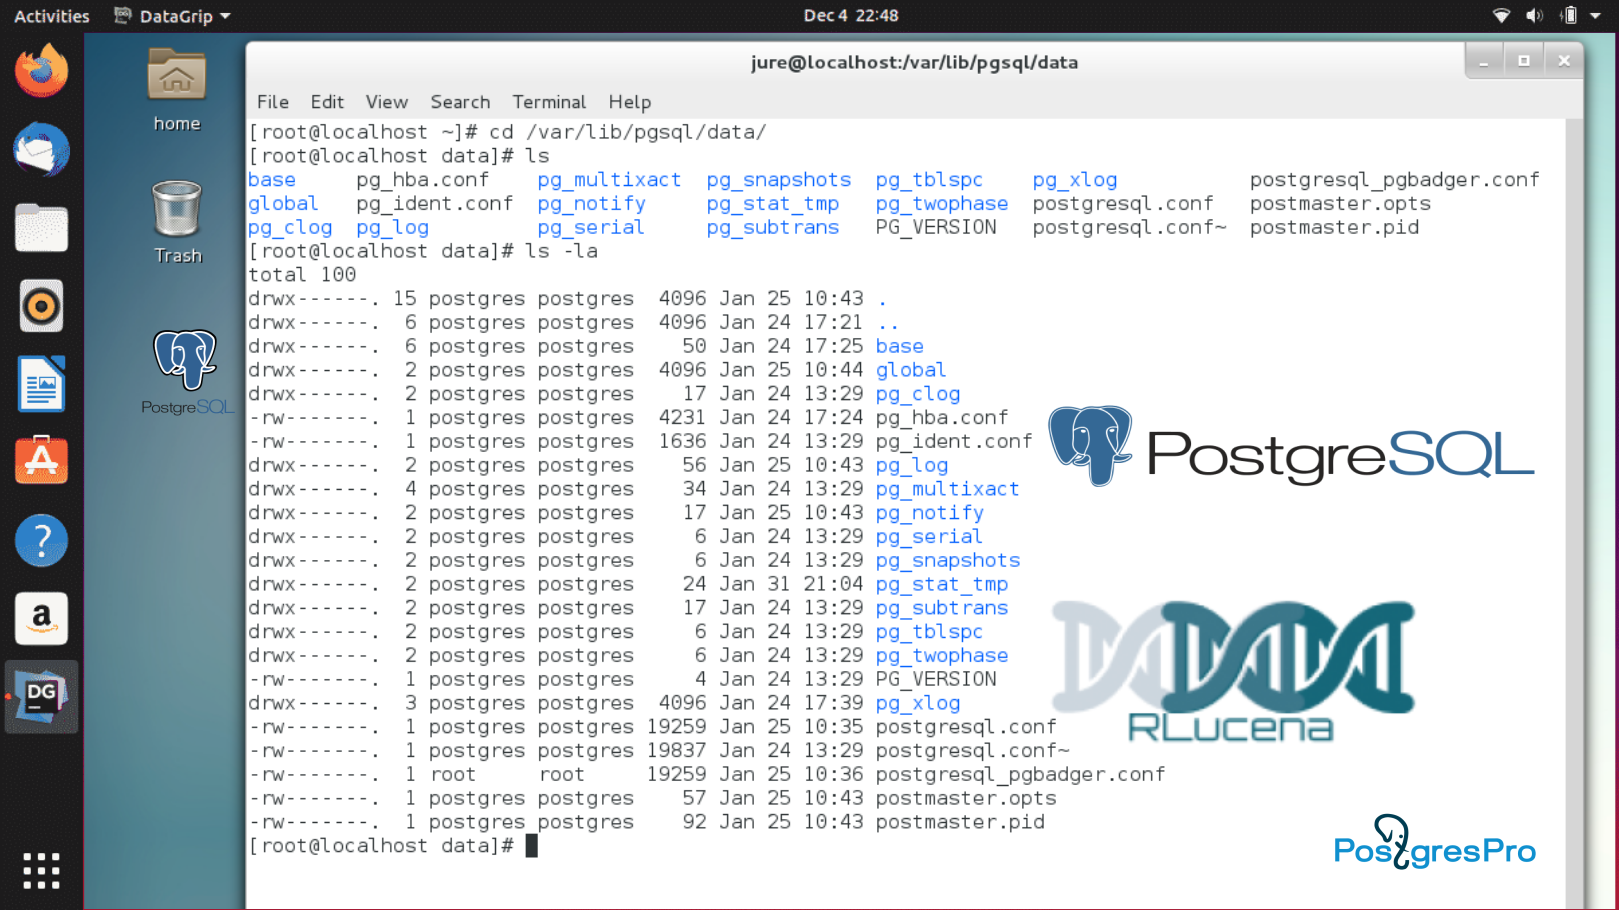Click 'pg_subtrans' in the ls -la listing
This screenshot has width=1619, height=910.
point(942,608)
